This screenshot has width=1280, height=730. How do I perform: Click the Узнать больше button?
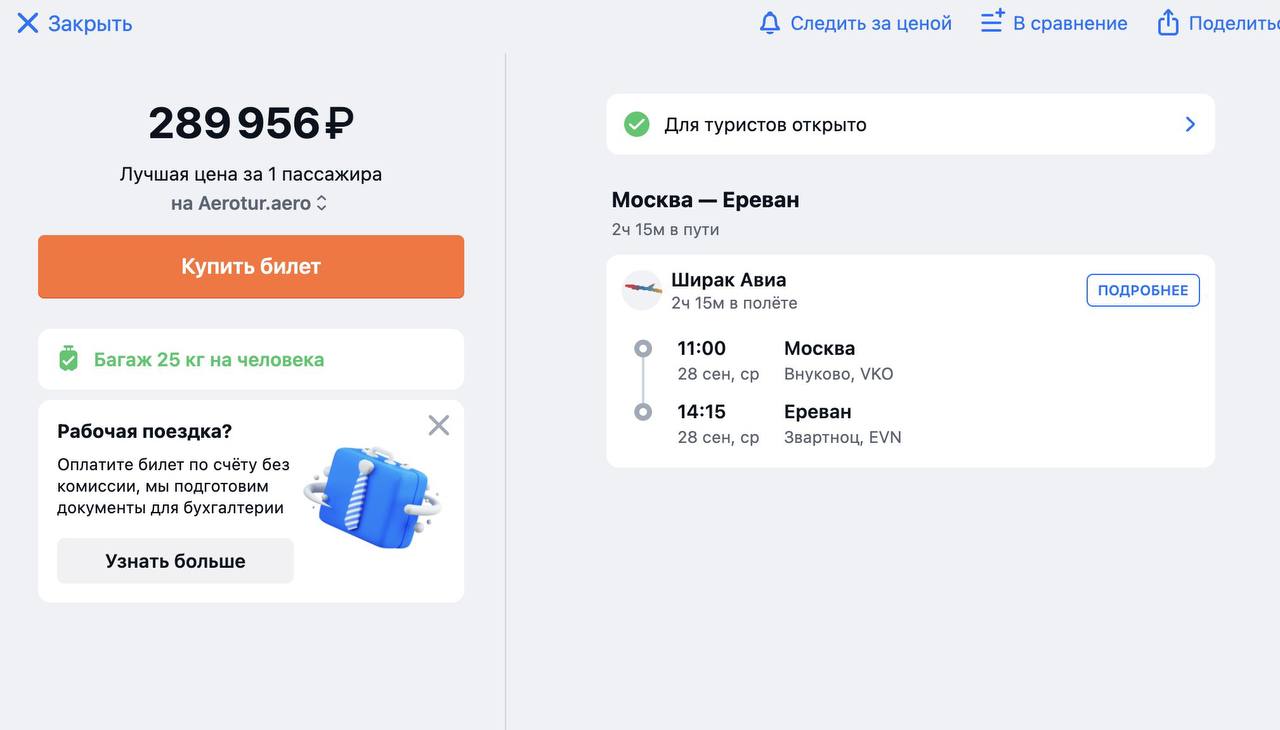click(x=175, y=561)
